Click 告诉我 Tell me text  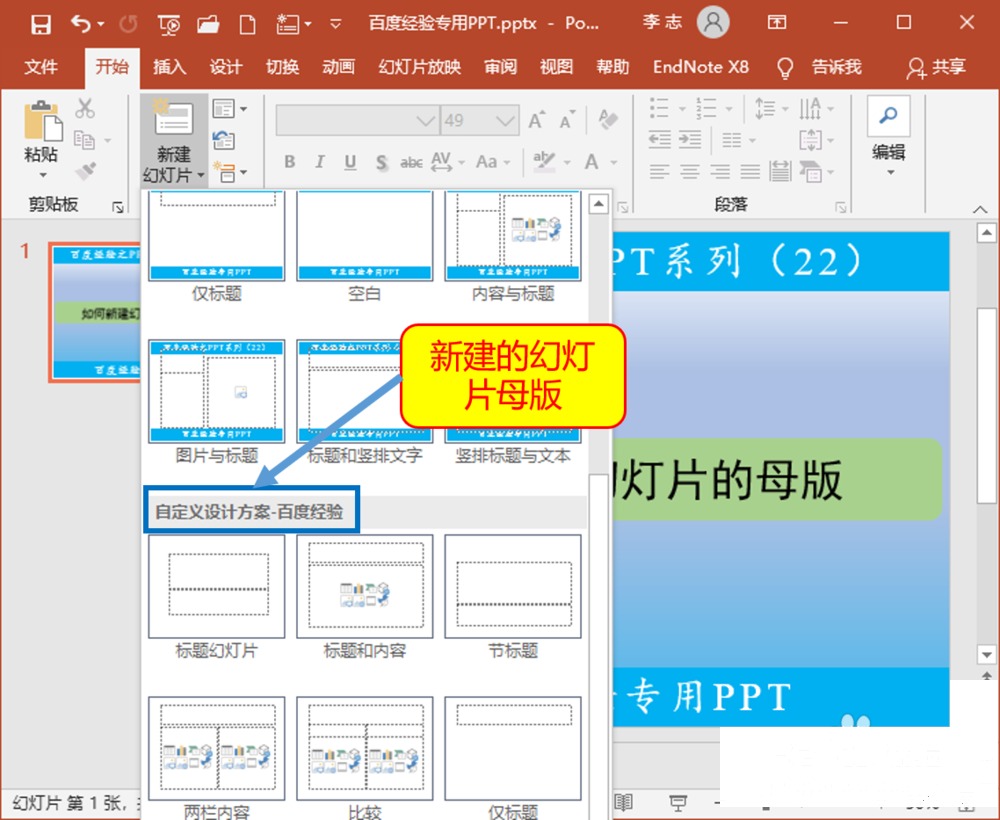coord(836,67)
